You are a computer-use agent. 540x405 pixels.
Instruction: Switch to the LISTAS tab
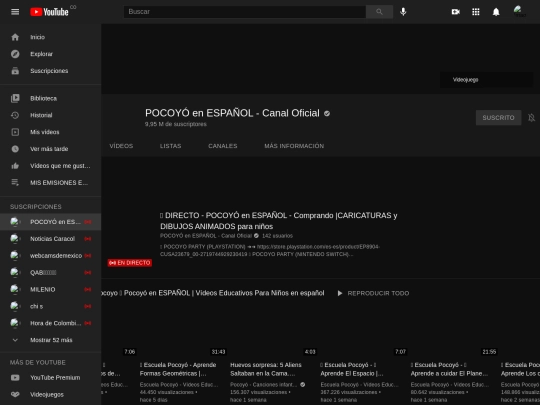point(170,146)
